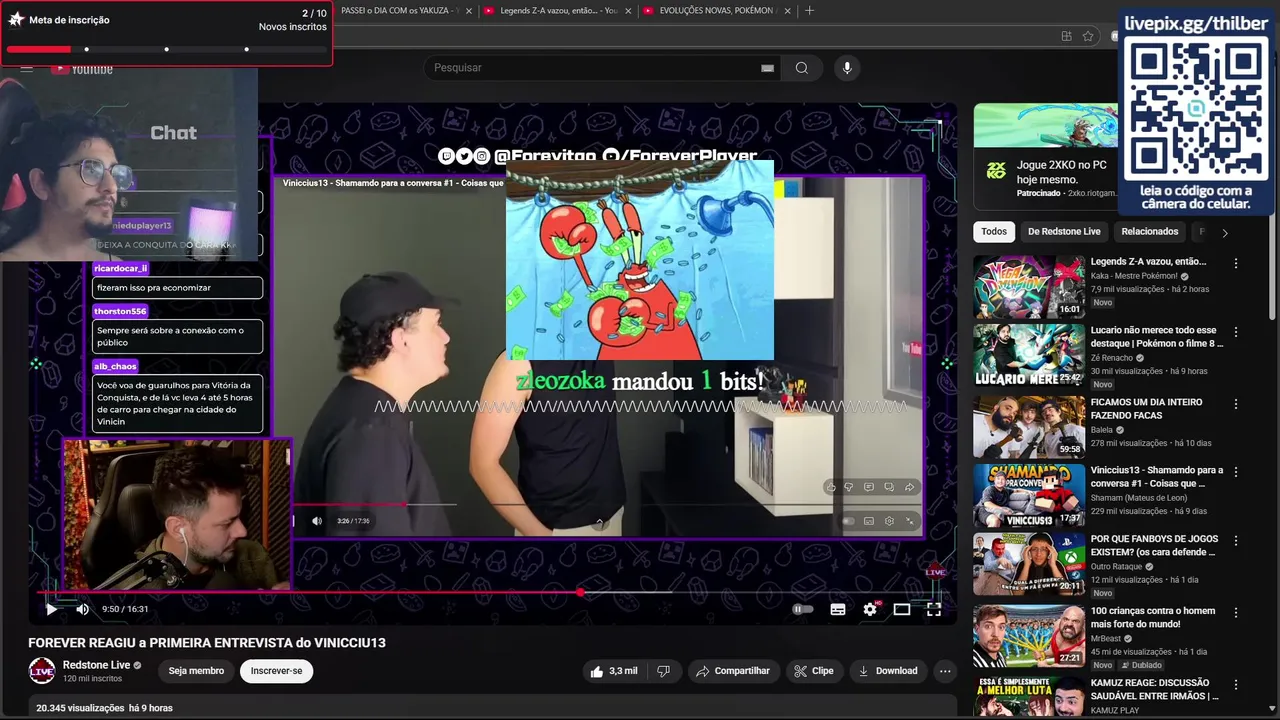Focus the Pesquisar search field
This screenshot has width=1280, height=720.
click(x=590, y=68)
